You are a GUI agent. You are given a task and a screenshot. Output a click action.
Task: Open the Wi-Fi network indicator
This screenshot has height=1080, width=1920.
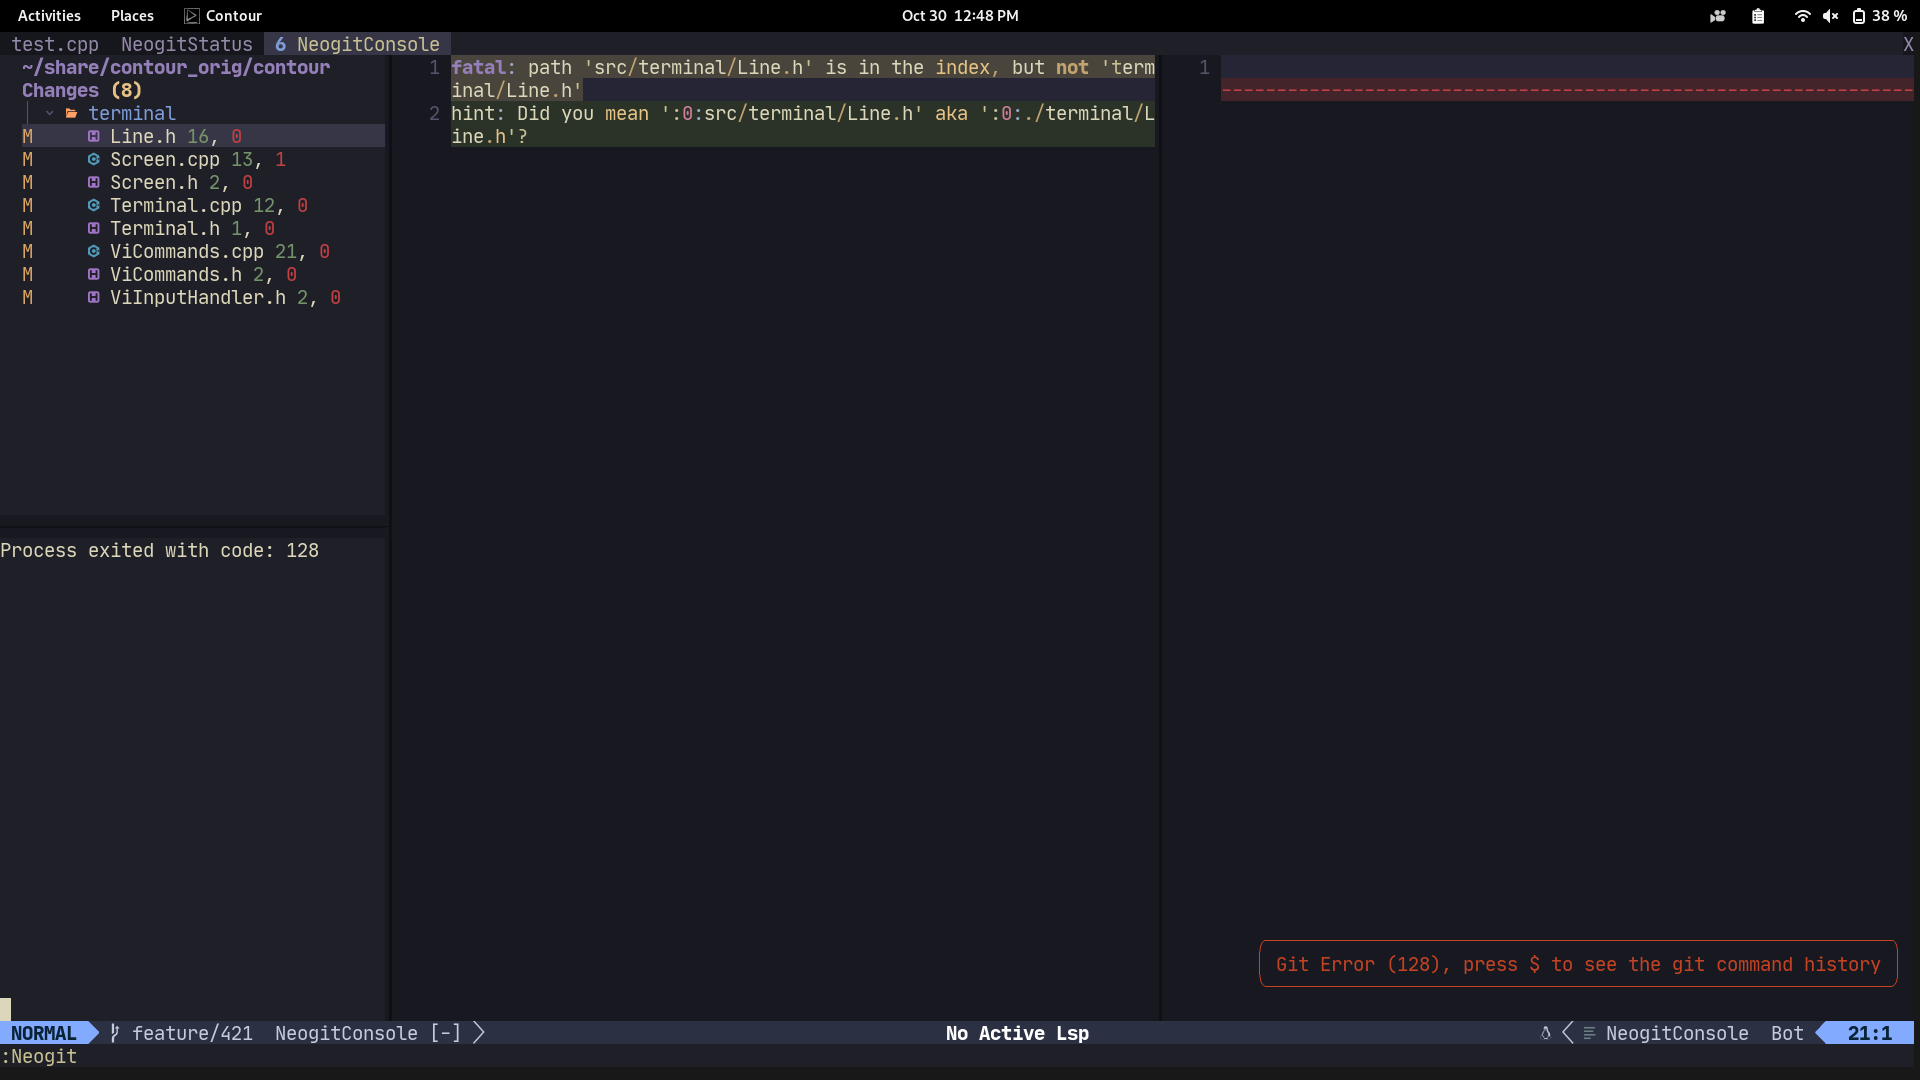[1802, 16]
